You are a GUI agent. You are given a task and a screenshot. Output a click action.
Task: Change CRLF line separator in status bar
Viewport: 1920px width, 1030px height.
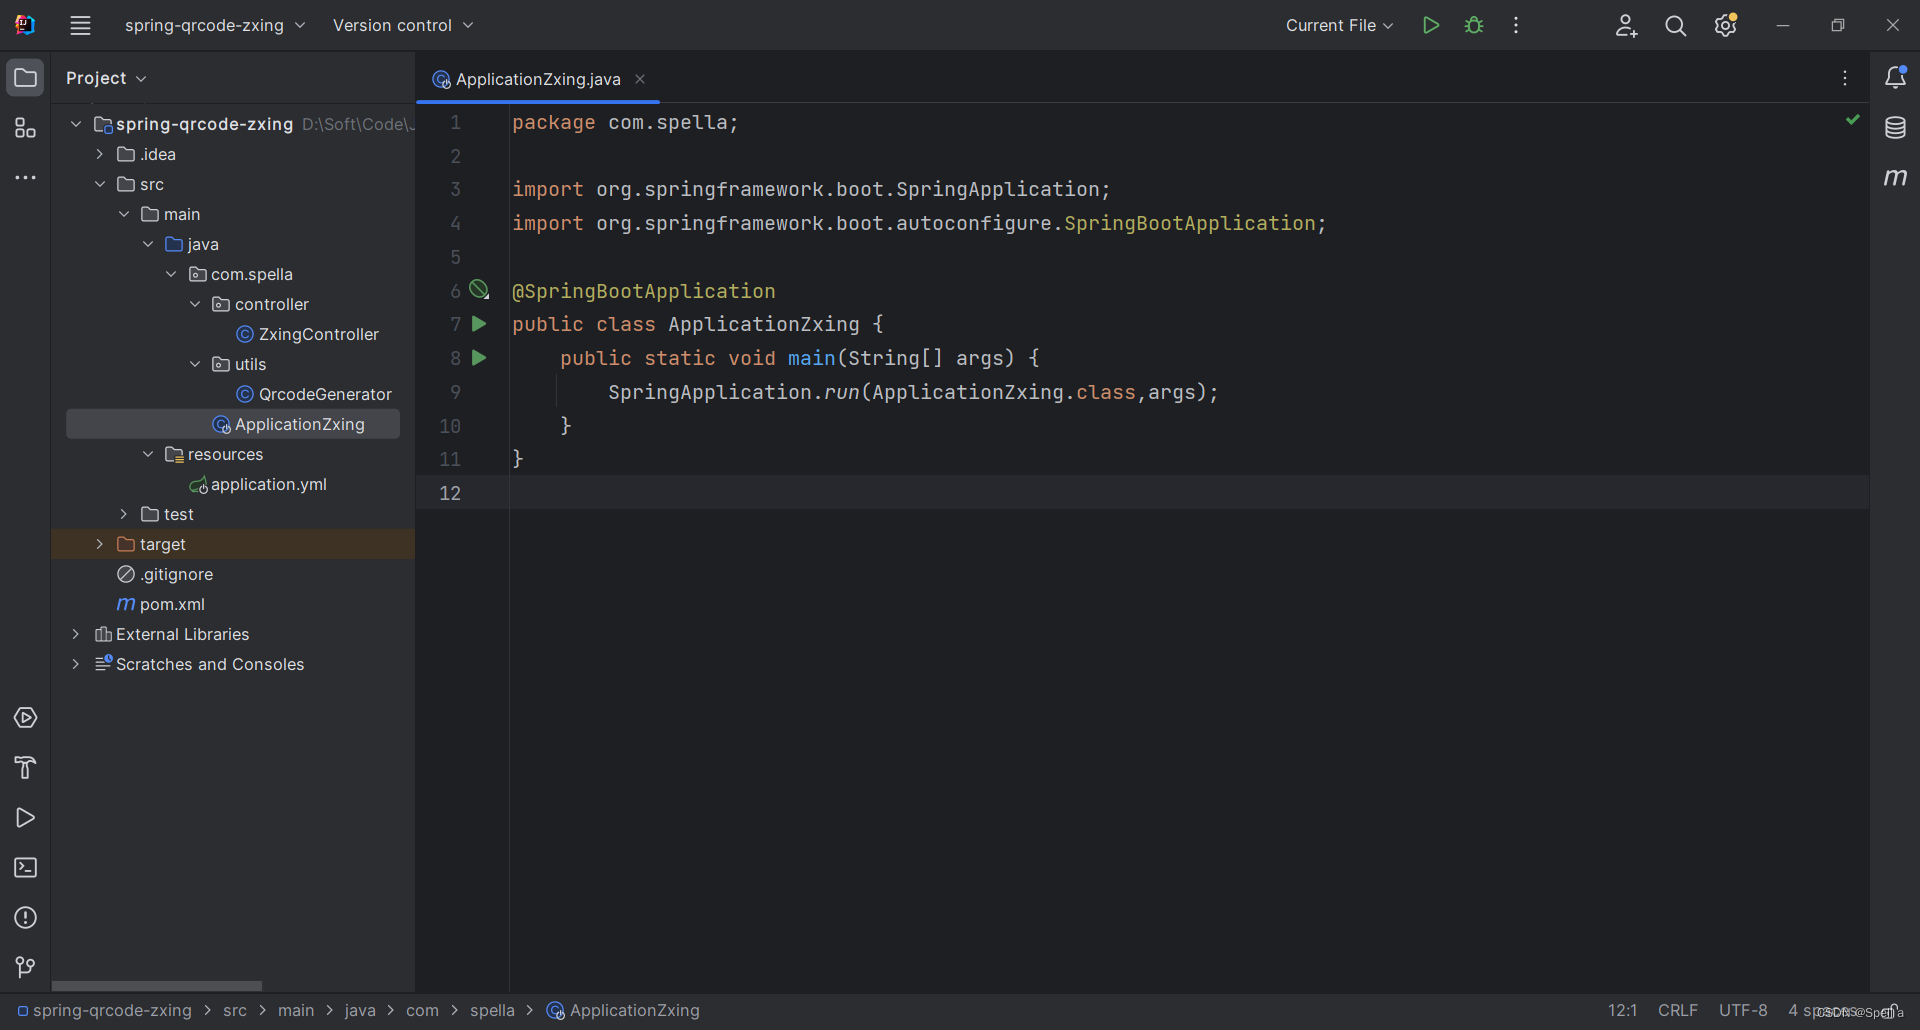coord(1678,1010)
